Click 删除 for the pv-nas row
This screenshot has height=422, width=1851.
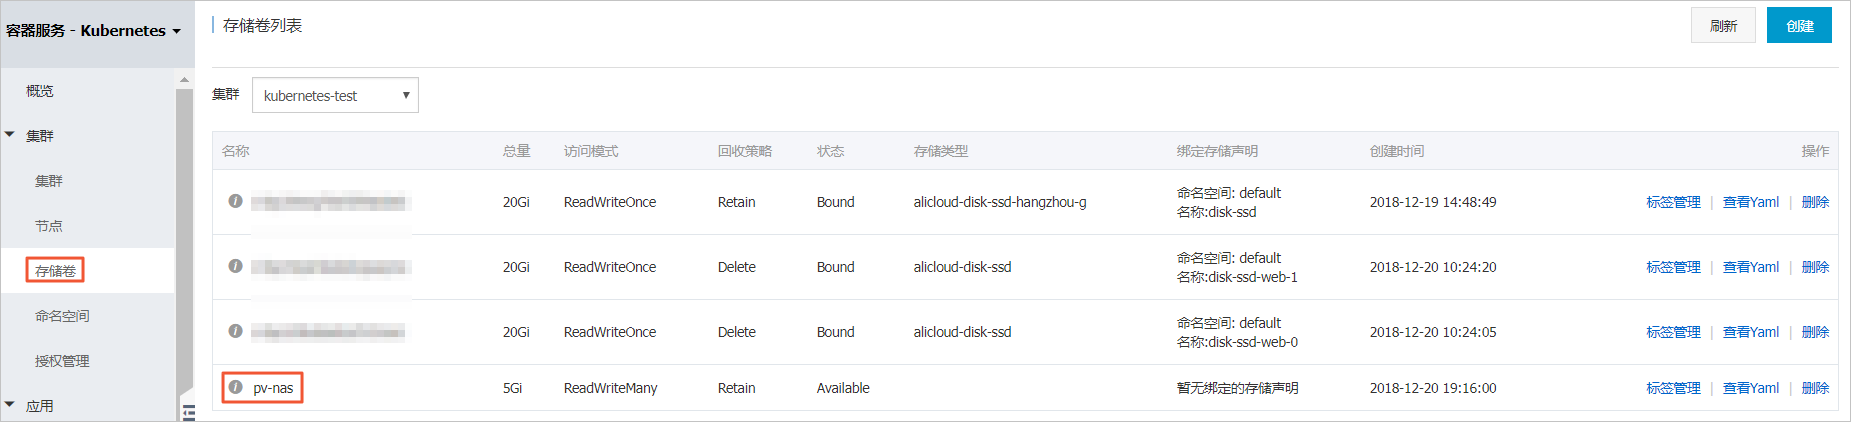pos(1815,388)
